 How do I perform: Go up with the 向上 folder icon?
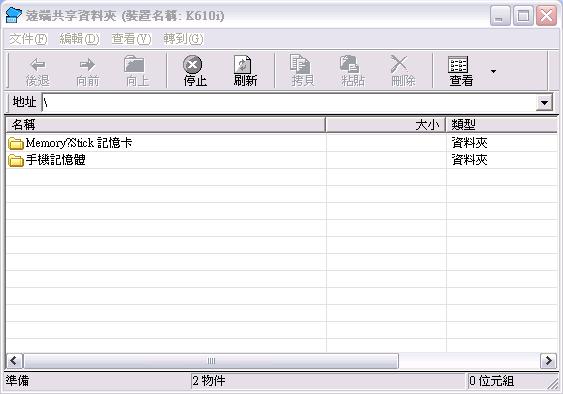[134, 64]
